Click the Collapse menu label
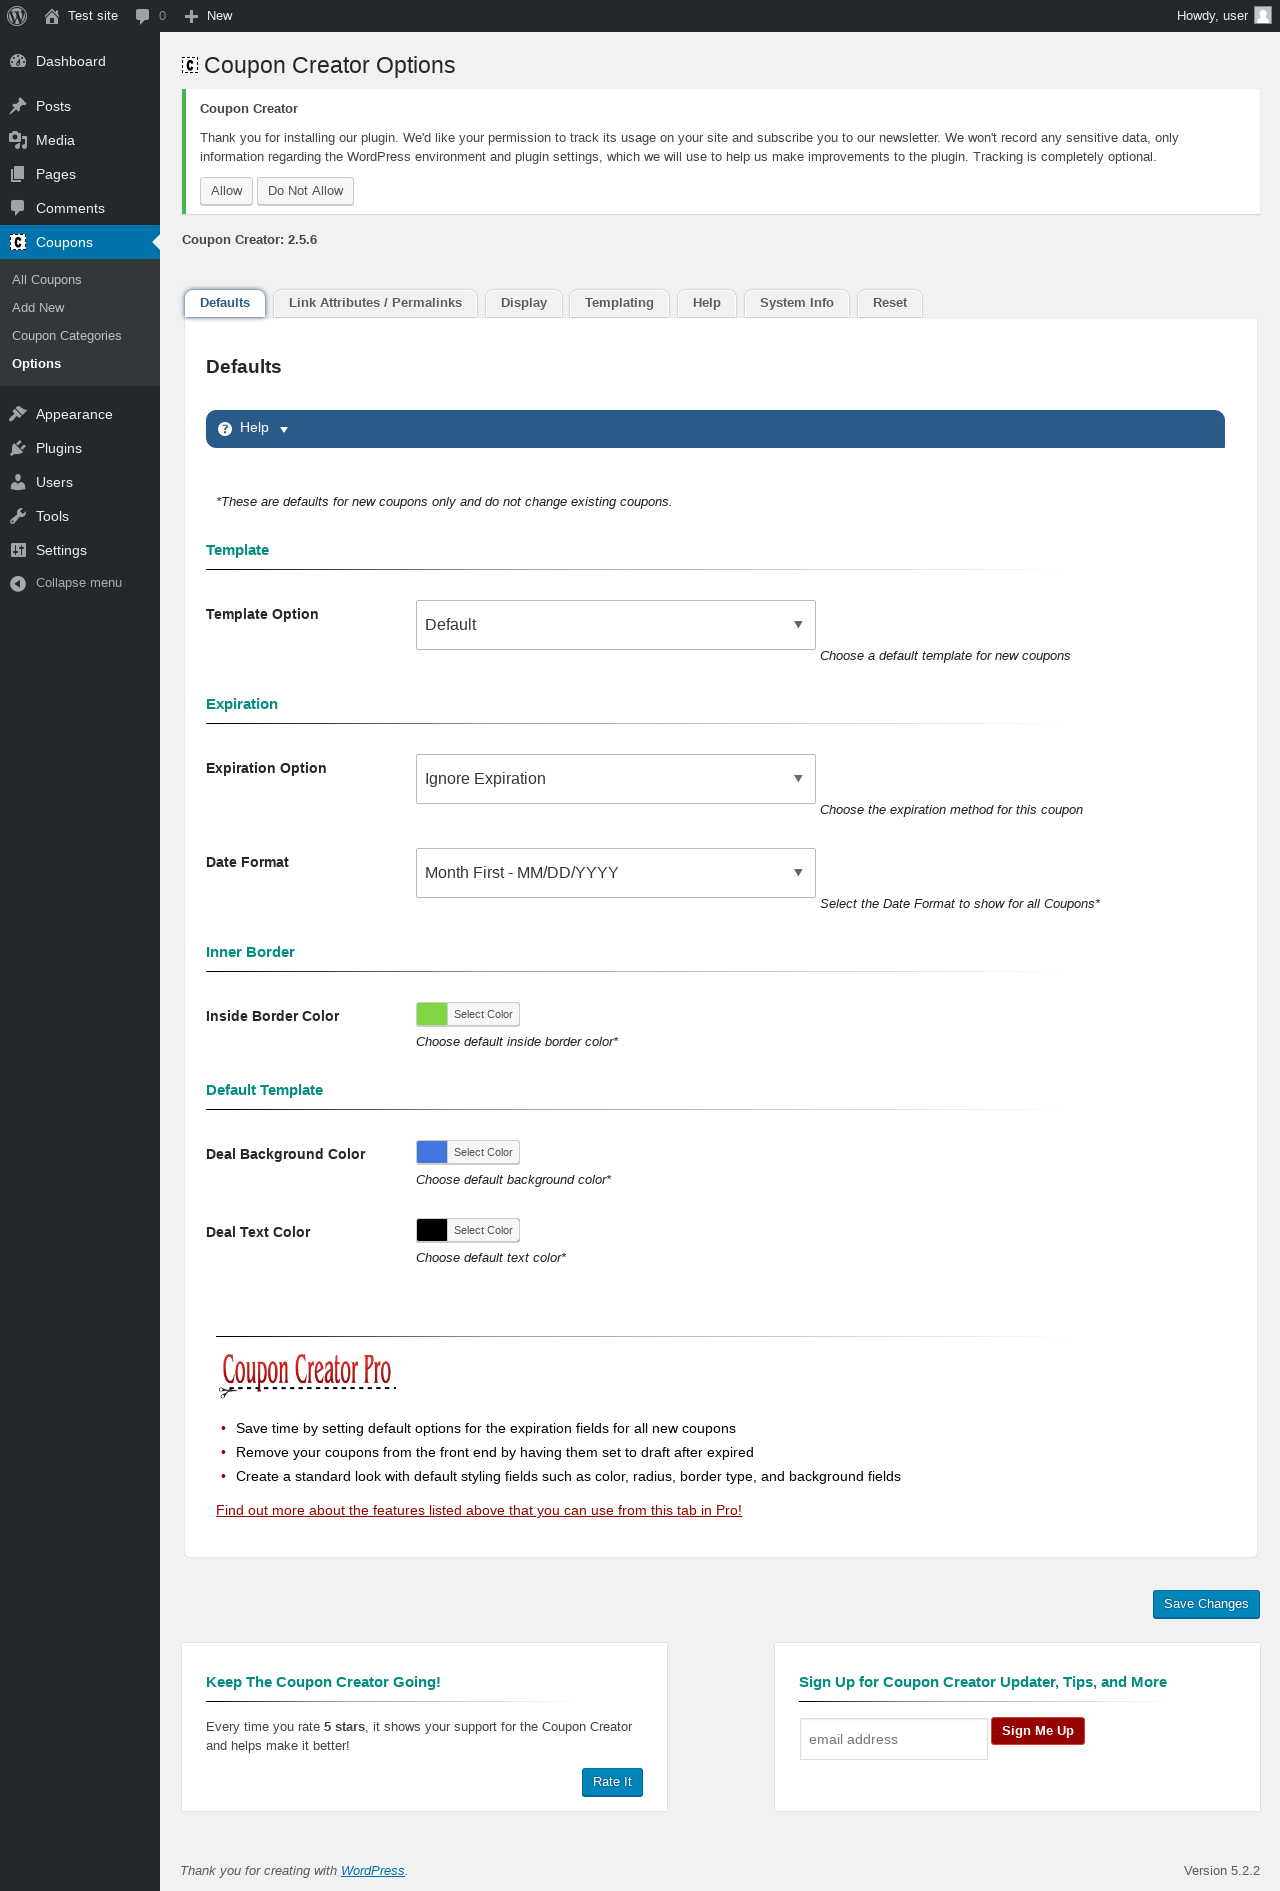Viewport: 1280px width, 1891px height. point(79,583)
